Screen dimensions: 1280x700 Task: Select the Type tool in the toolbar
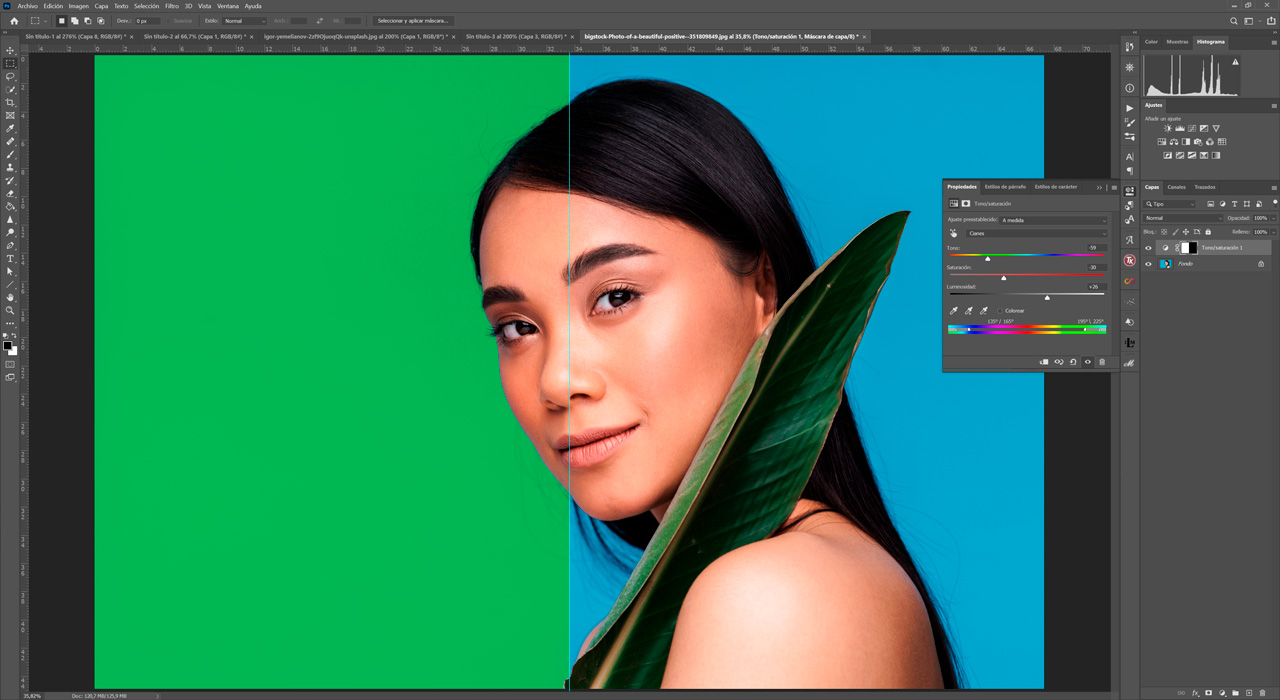[10, 259]
